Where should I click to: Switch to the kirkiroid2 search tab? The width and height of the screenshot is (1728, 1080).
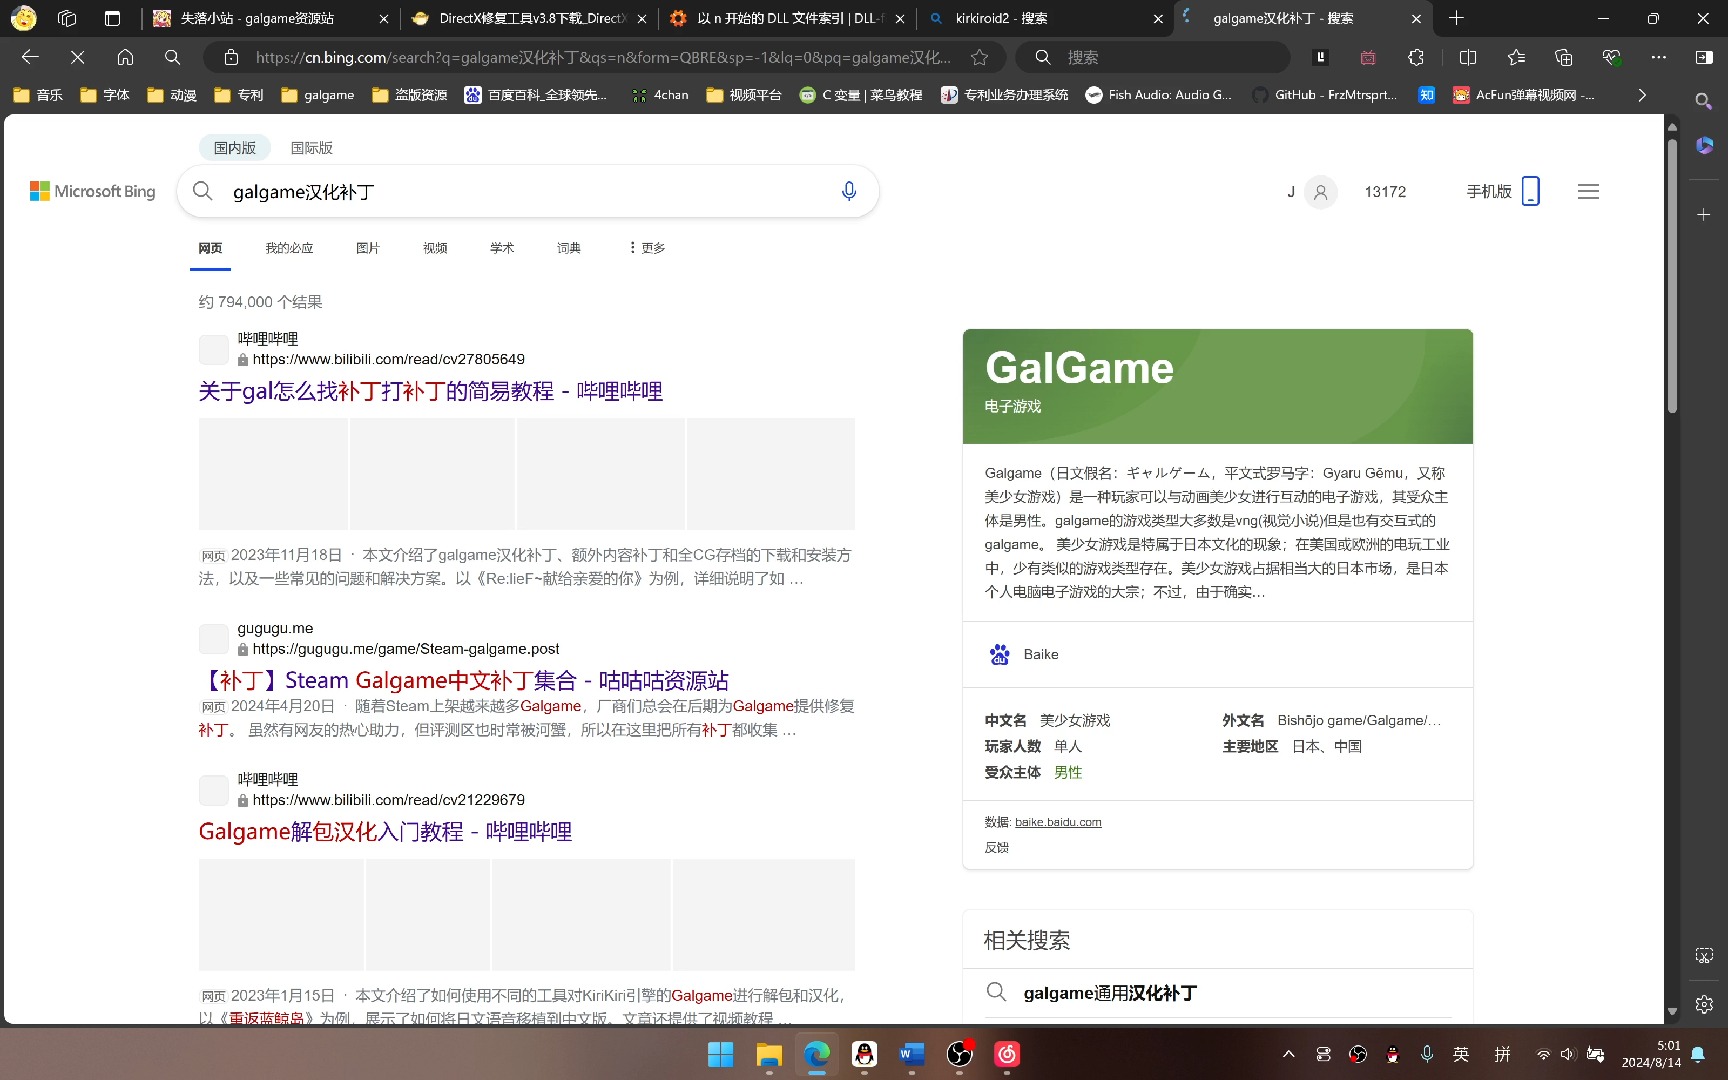tap(1045, 18)
